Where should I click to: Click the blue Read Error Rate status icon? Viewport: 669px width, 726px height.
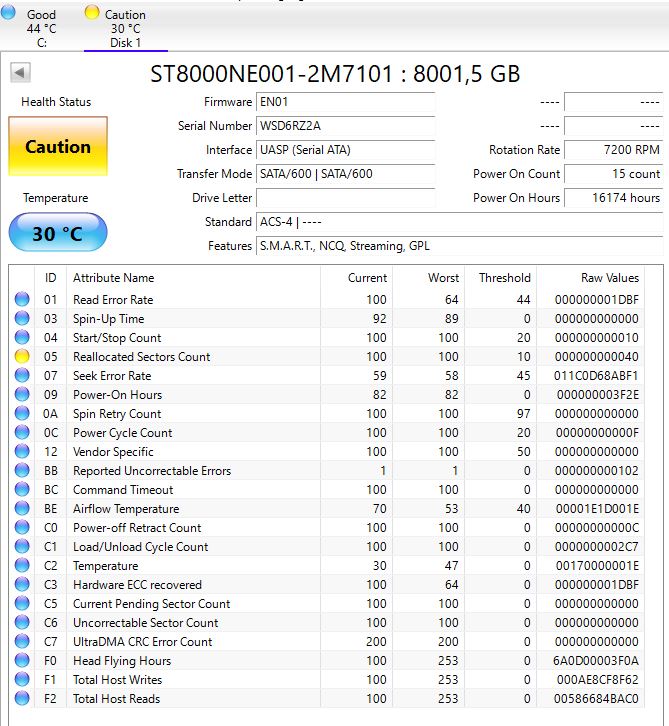coord(22,300)
